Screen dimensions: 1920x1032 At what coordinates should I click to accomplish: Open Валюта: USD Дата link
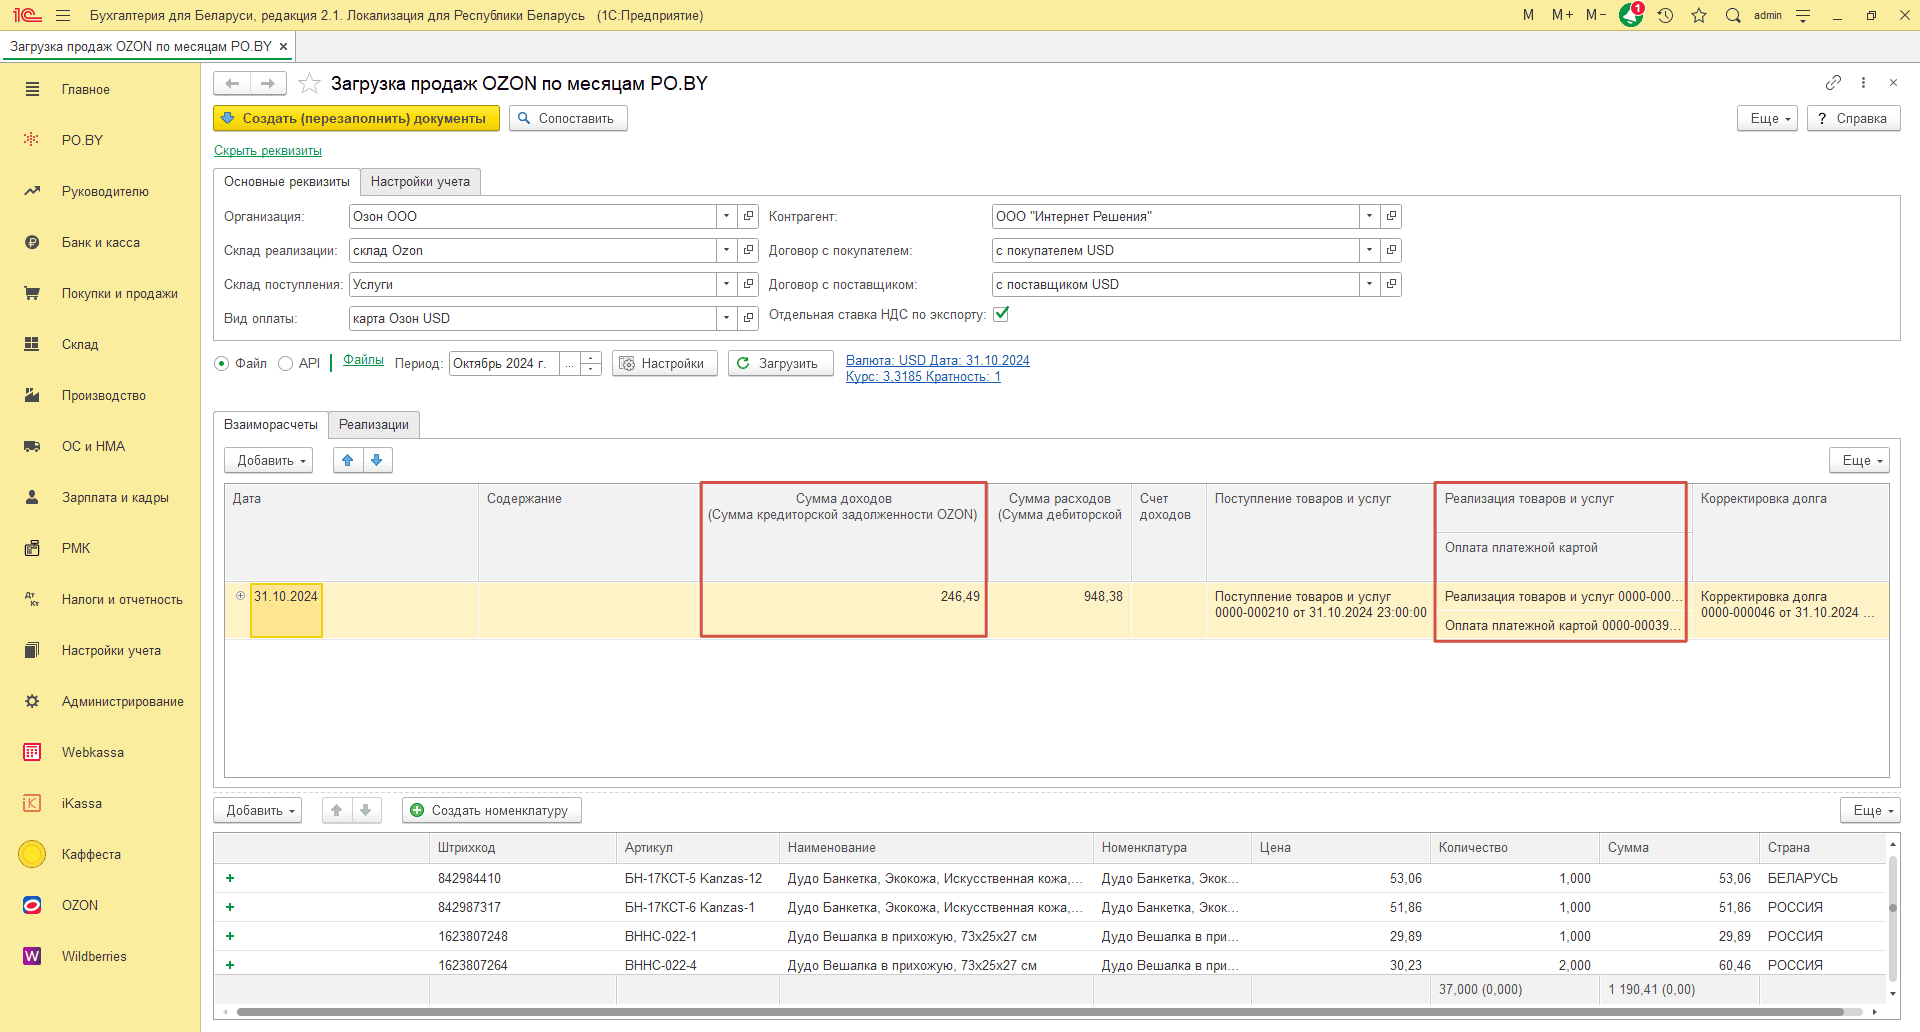(938, 360)
